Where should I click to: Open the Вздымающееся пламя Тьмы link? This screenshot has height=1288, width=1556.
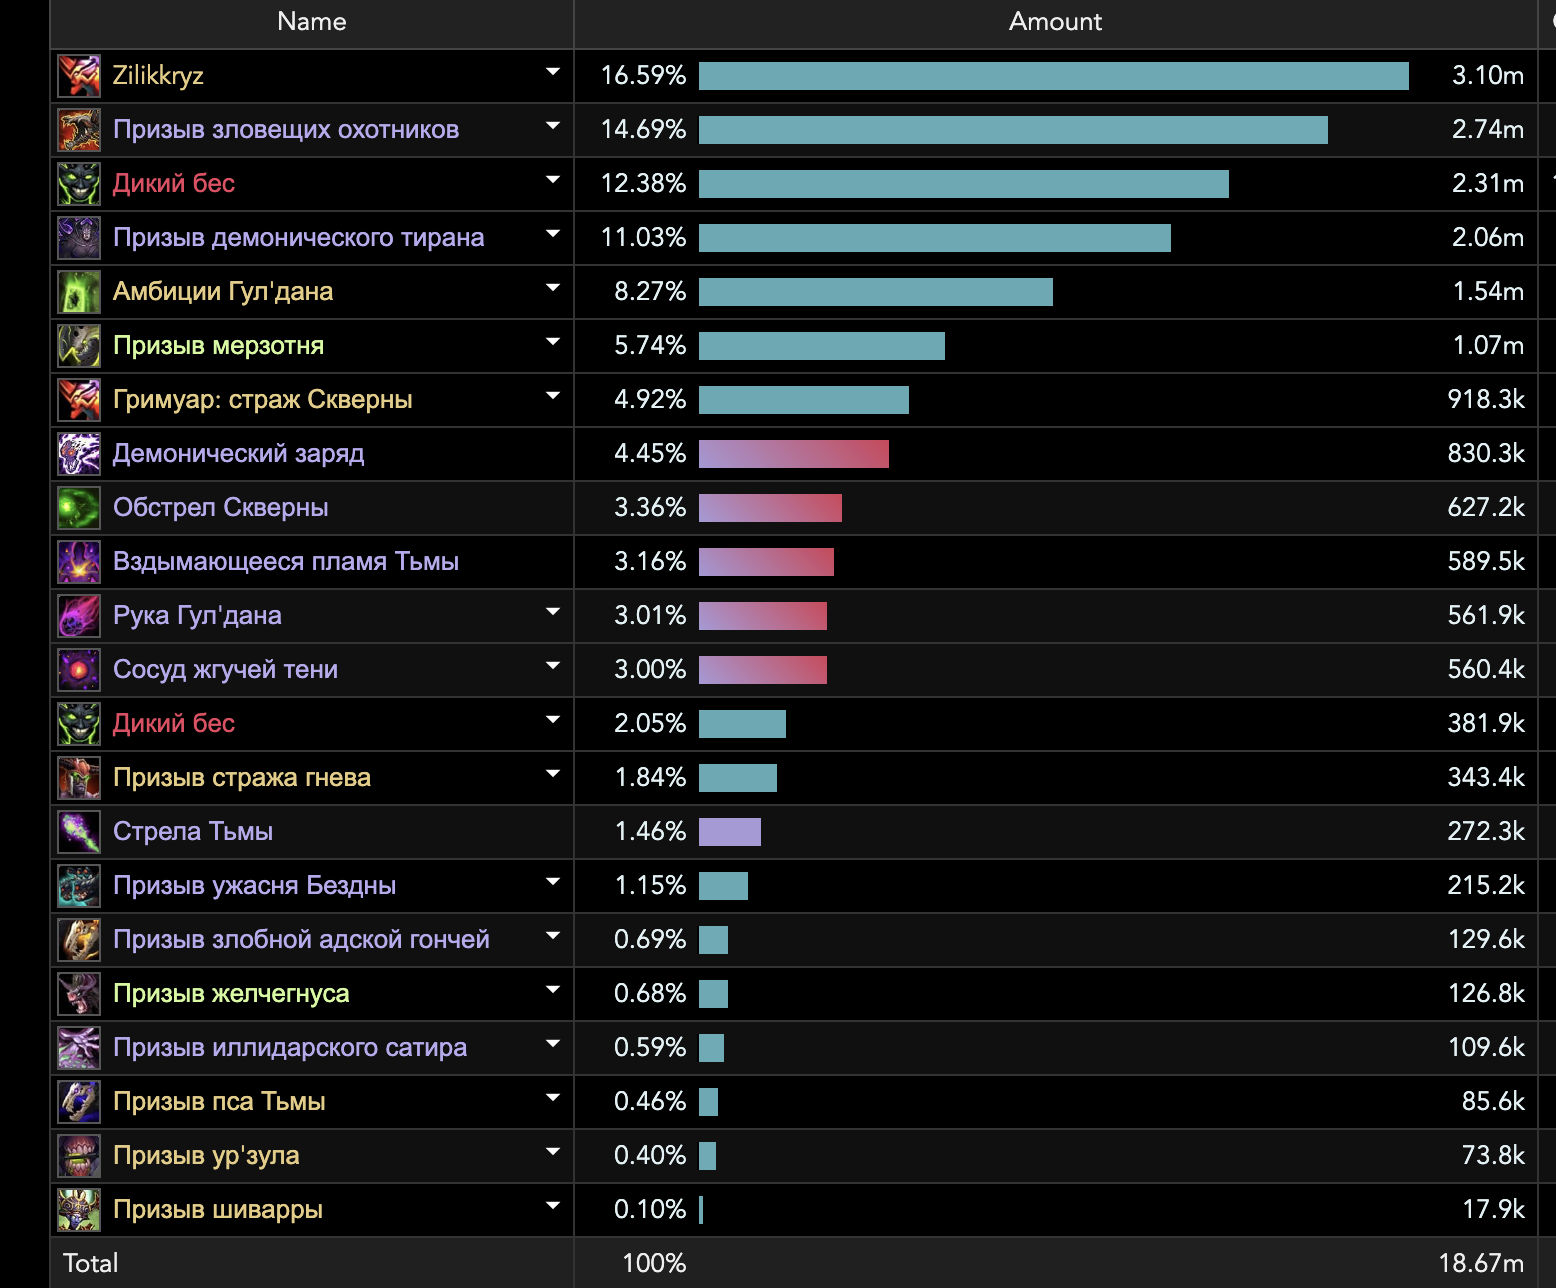[285, 562]
